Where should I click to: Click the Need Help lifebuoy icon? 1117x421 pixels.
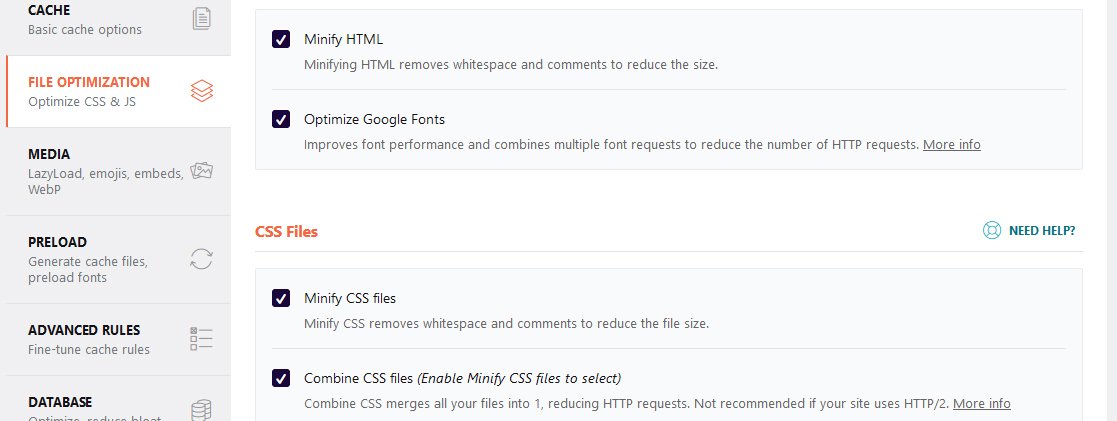point(991,231)
